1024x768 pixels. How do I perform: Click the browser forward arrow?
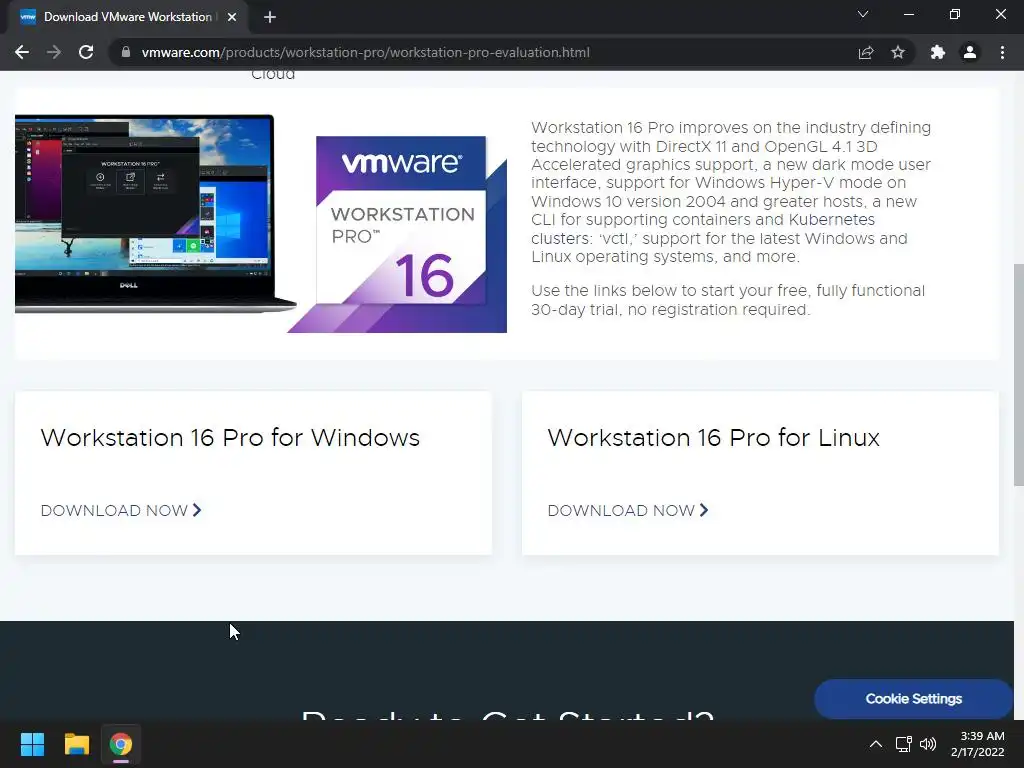point(54,52)
